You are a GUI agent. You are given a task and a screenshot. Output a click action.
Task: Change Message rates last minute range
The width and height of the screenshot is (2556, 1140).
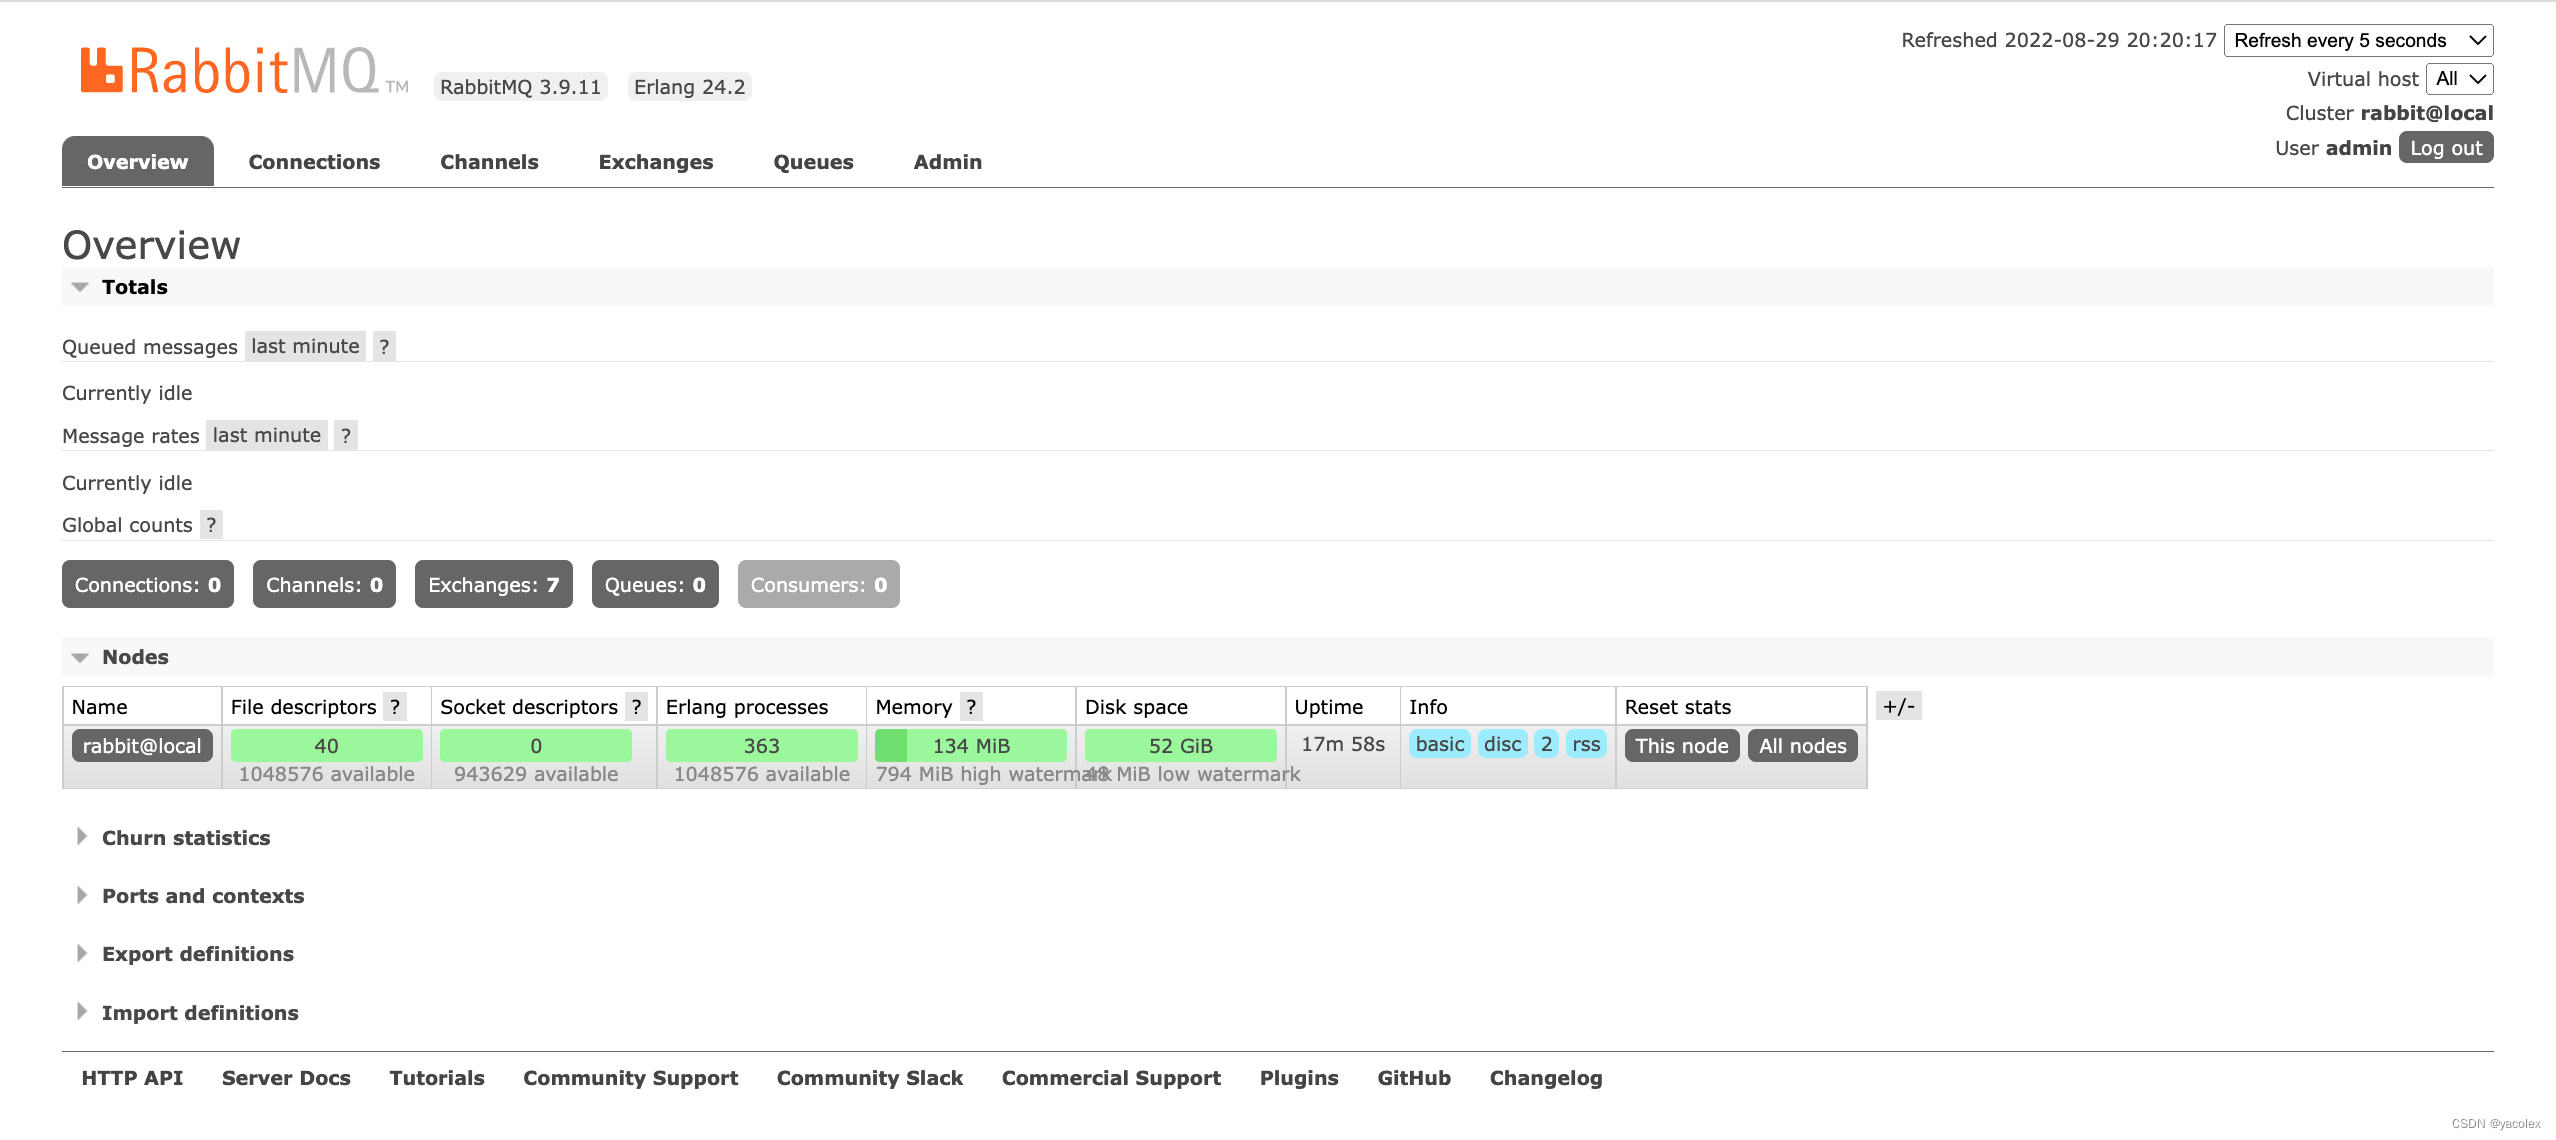click(267, 435)
